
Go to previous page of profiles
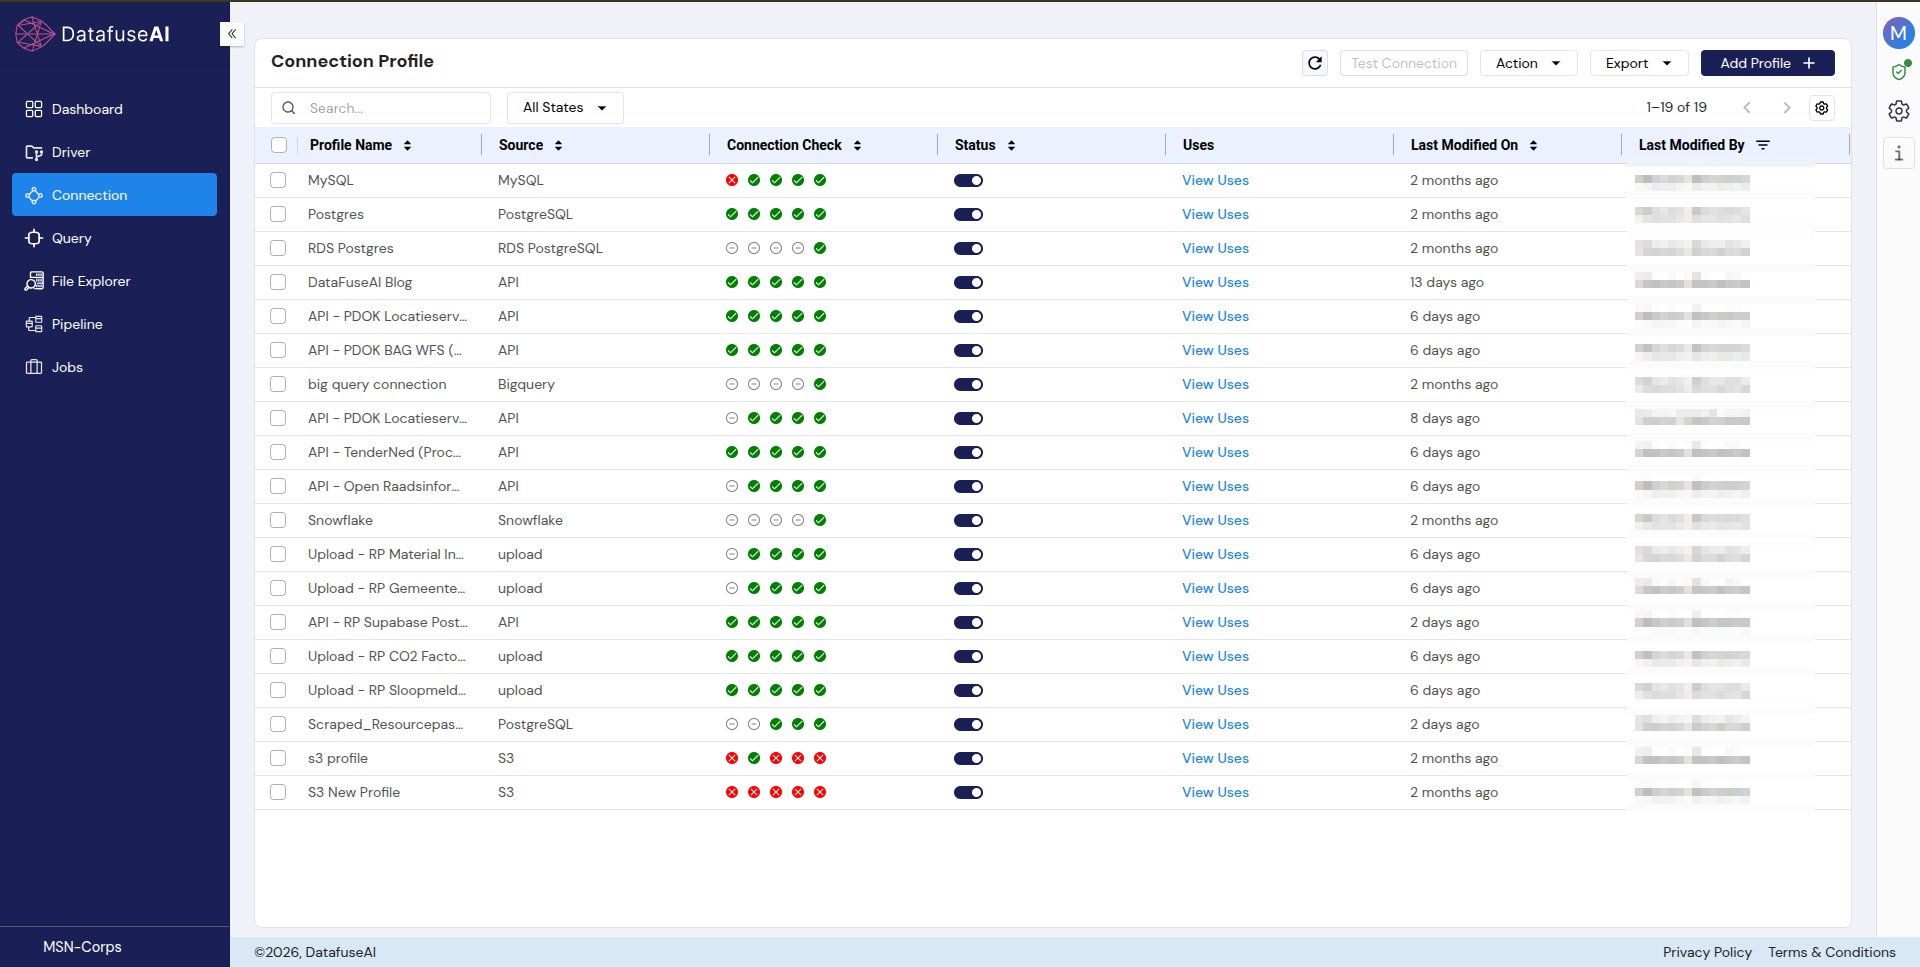point(1747,108)
